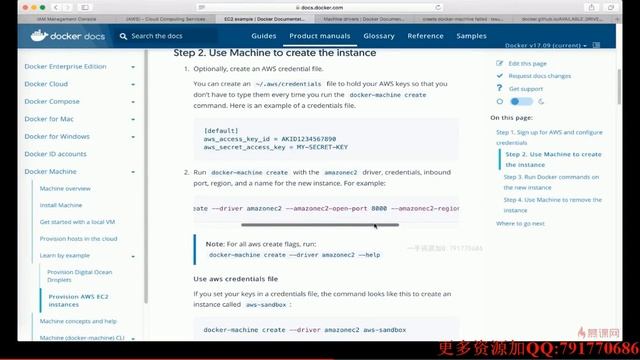The height and width of the screenshot is (360, 640).
Task: Open the Samples menu
Action: (x=471, y=36)
